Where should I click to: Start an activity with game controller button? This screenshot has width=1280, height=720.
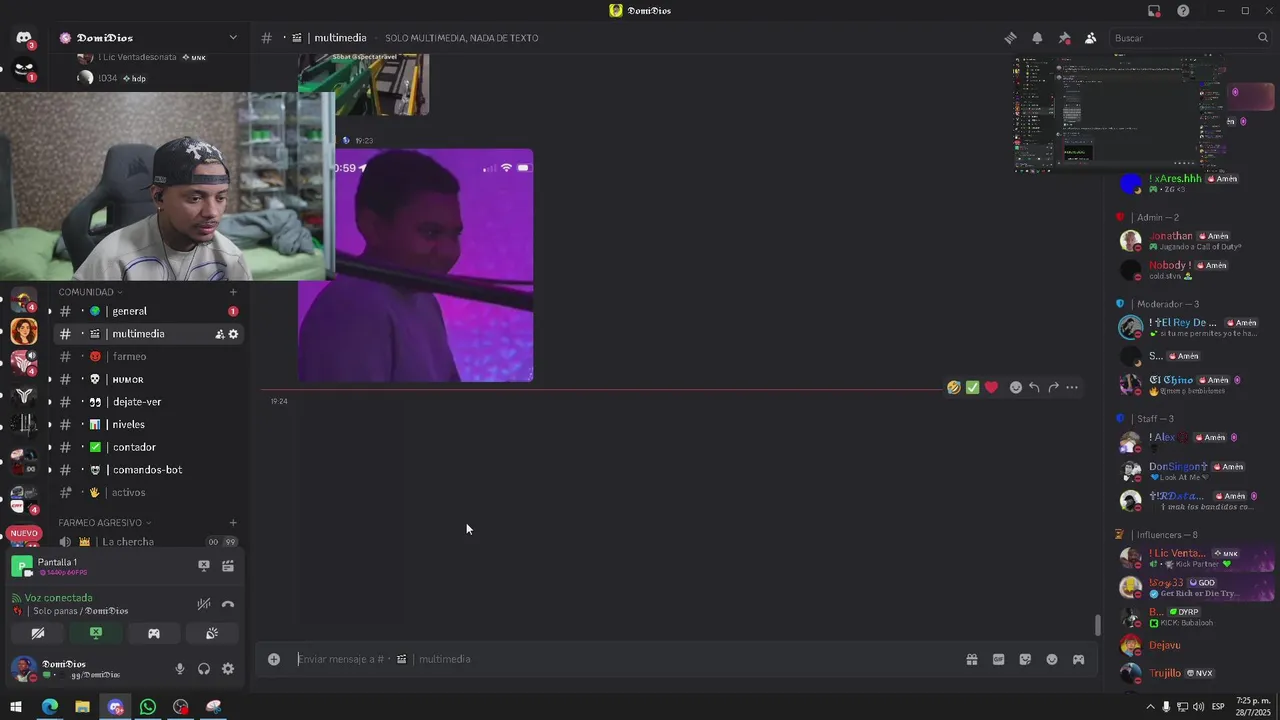154,633
